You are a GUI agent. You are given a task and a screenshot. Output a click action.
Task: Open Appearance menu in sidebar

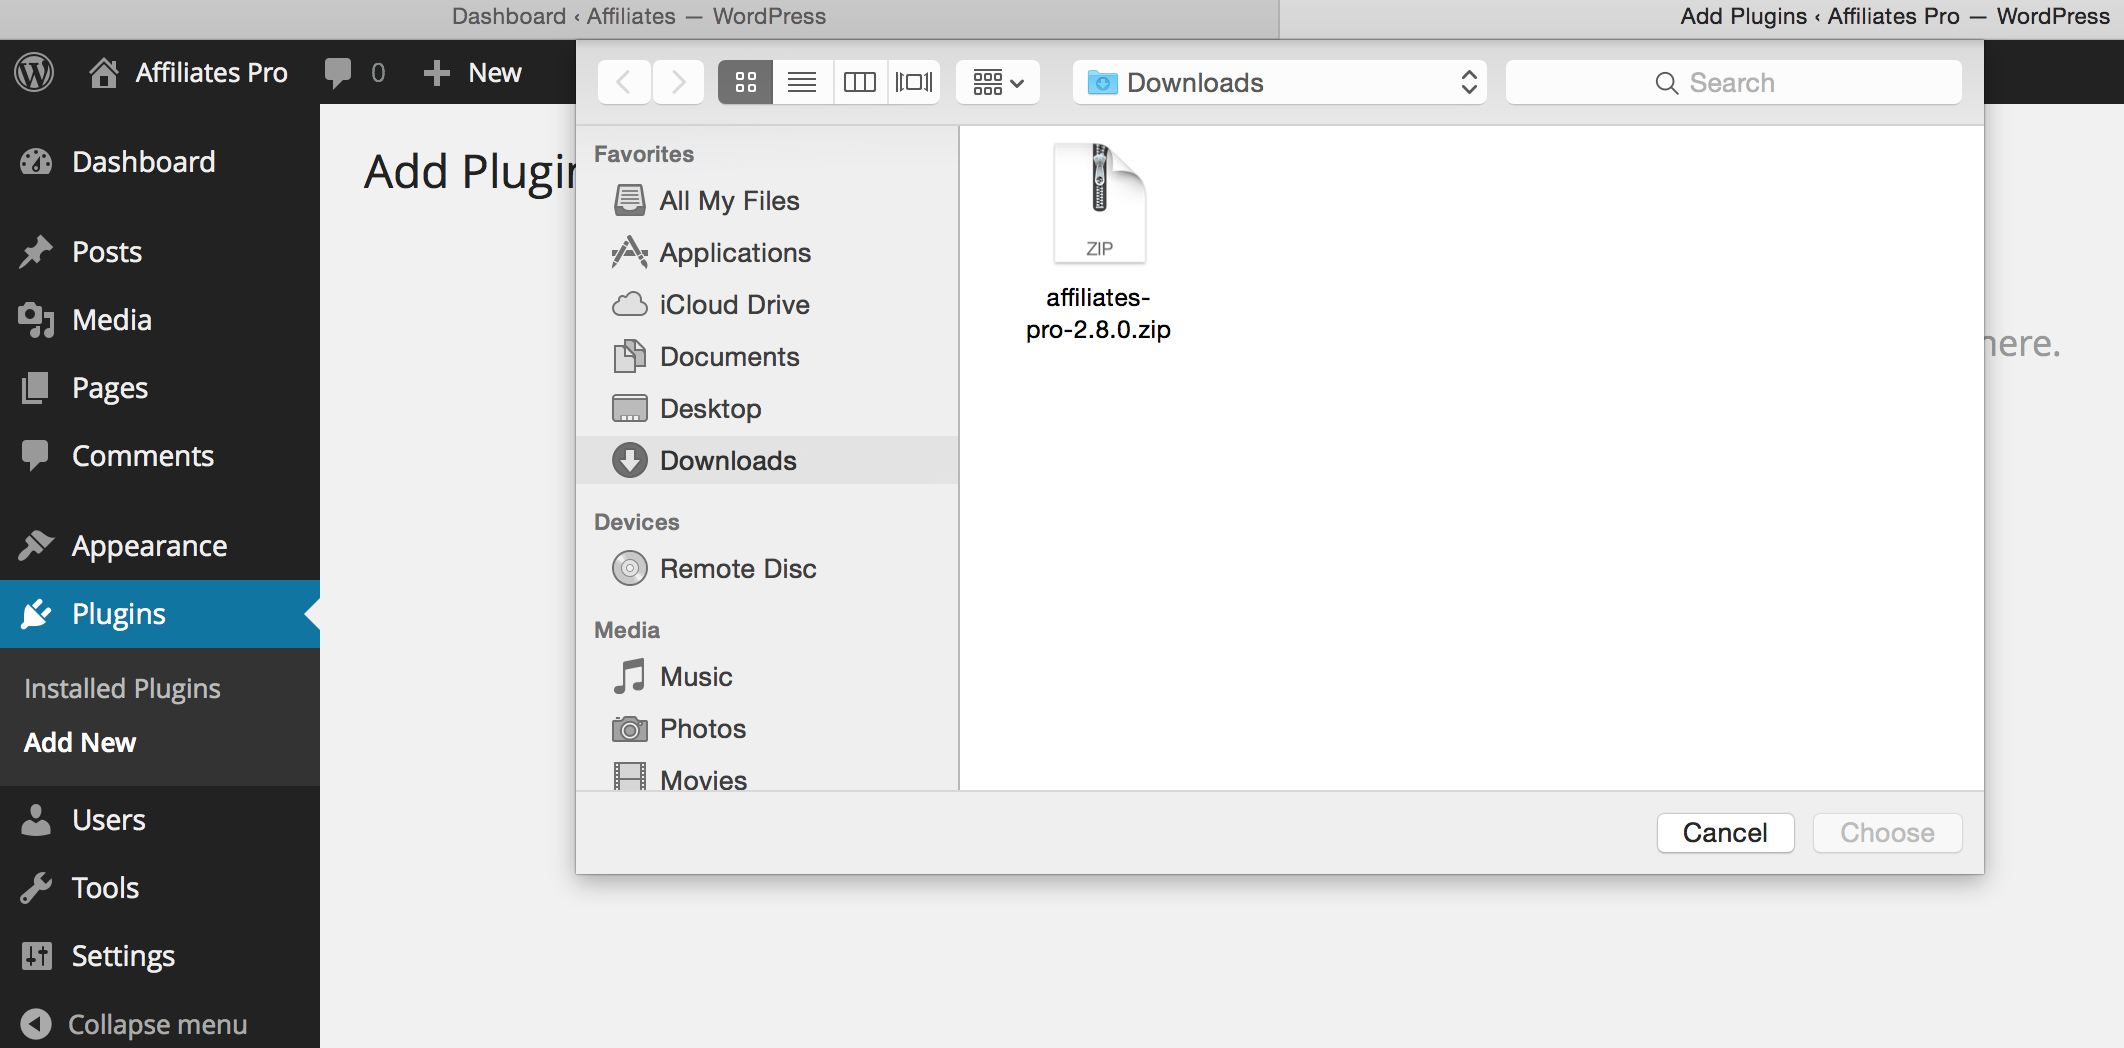[x=160, y=546]
